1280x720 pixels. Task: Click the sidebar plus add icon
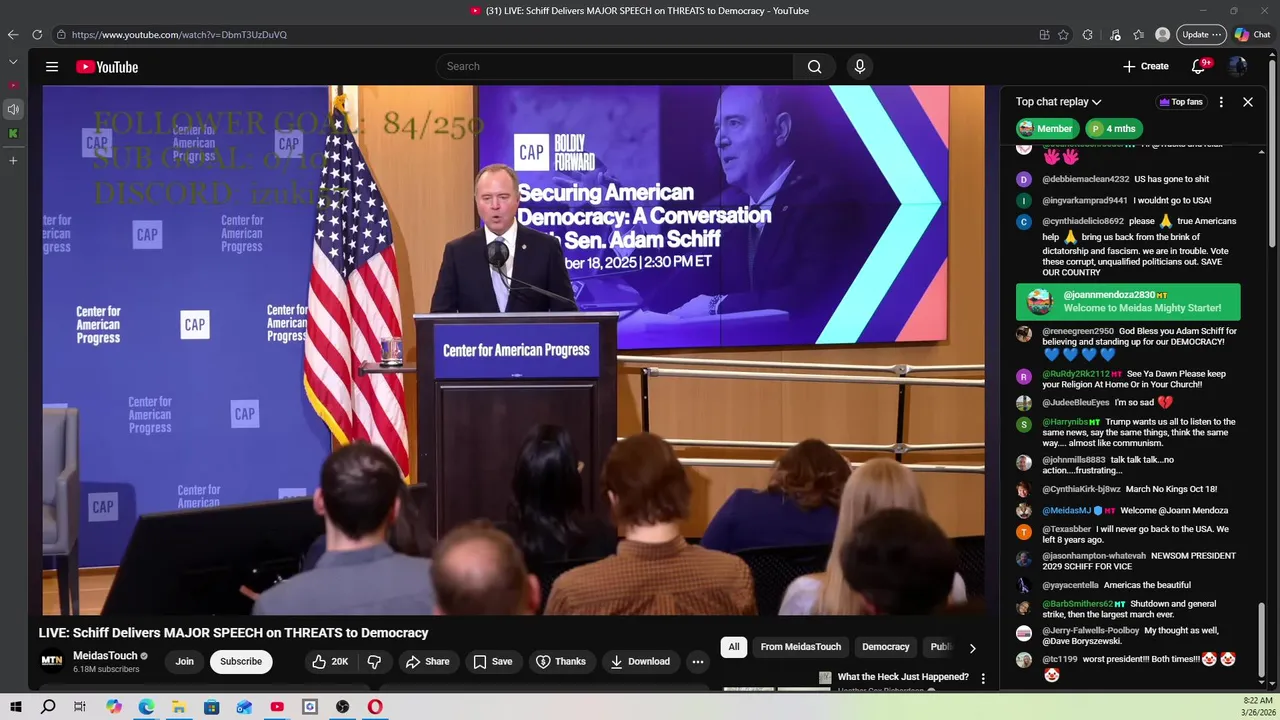pyautogui.click(x=13, y=160)
